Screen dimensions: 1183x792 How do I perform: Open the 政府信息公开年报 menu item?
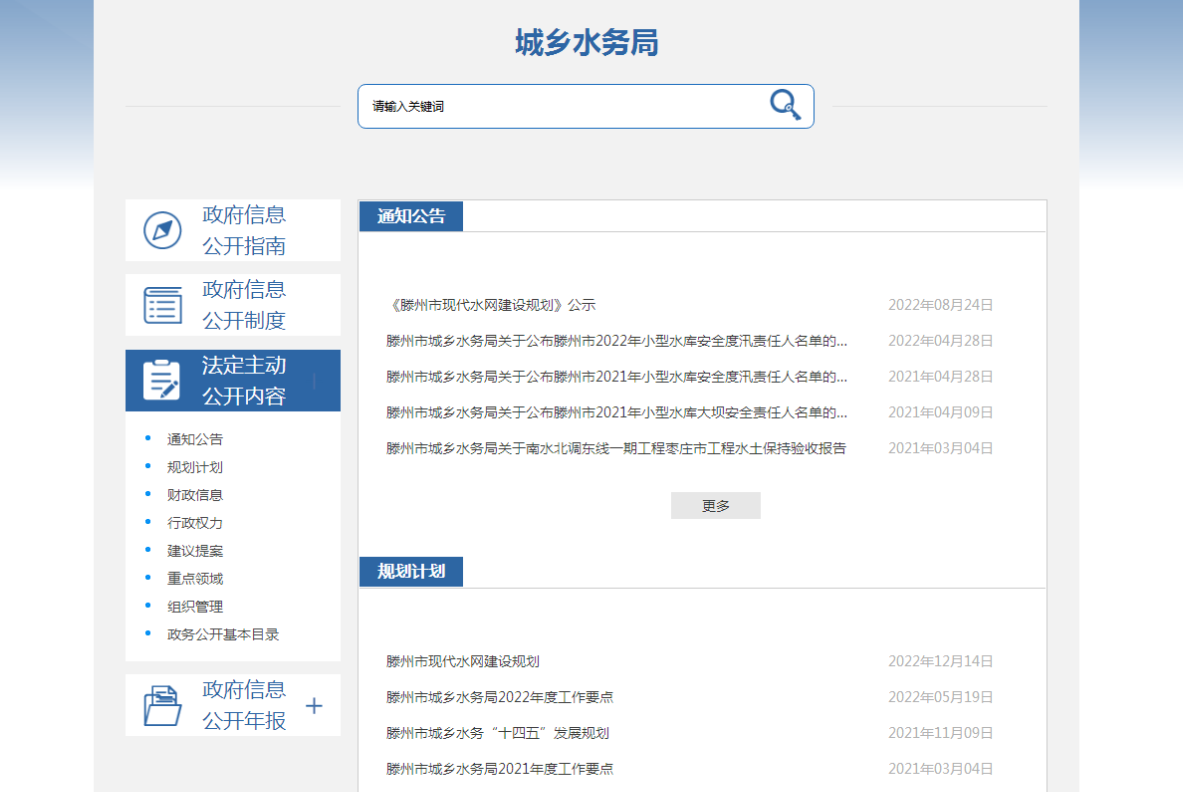(x=232, y=705)
